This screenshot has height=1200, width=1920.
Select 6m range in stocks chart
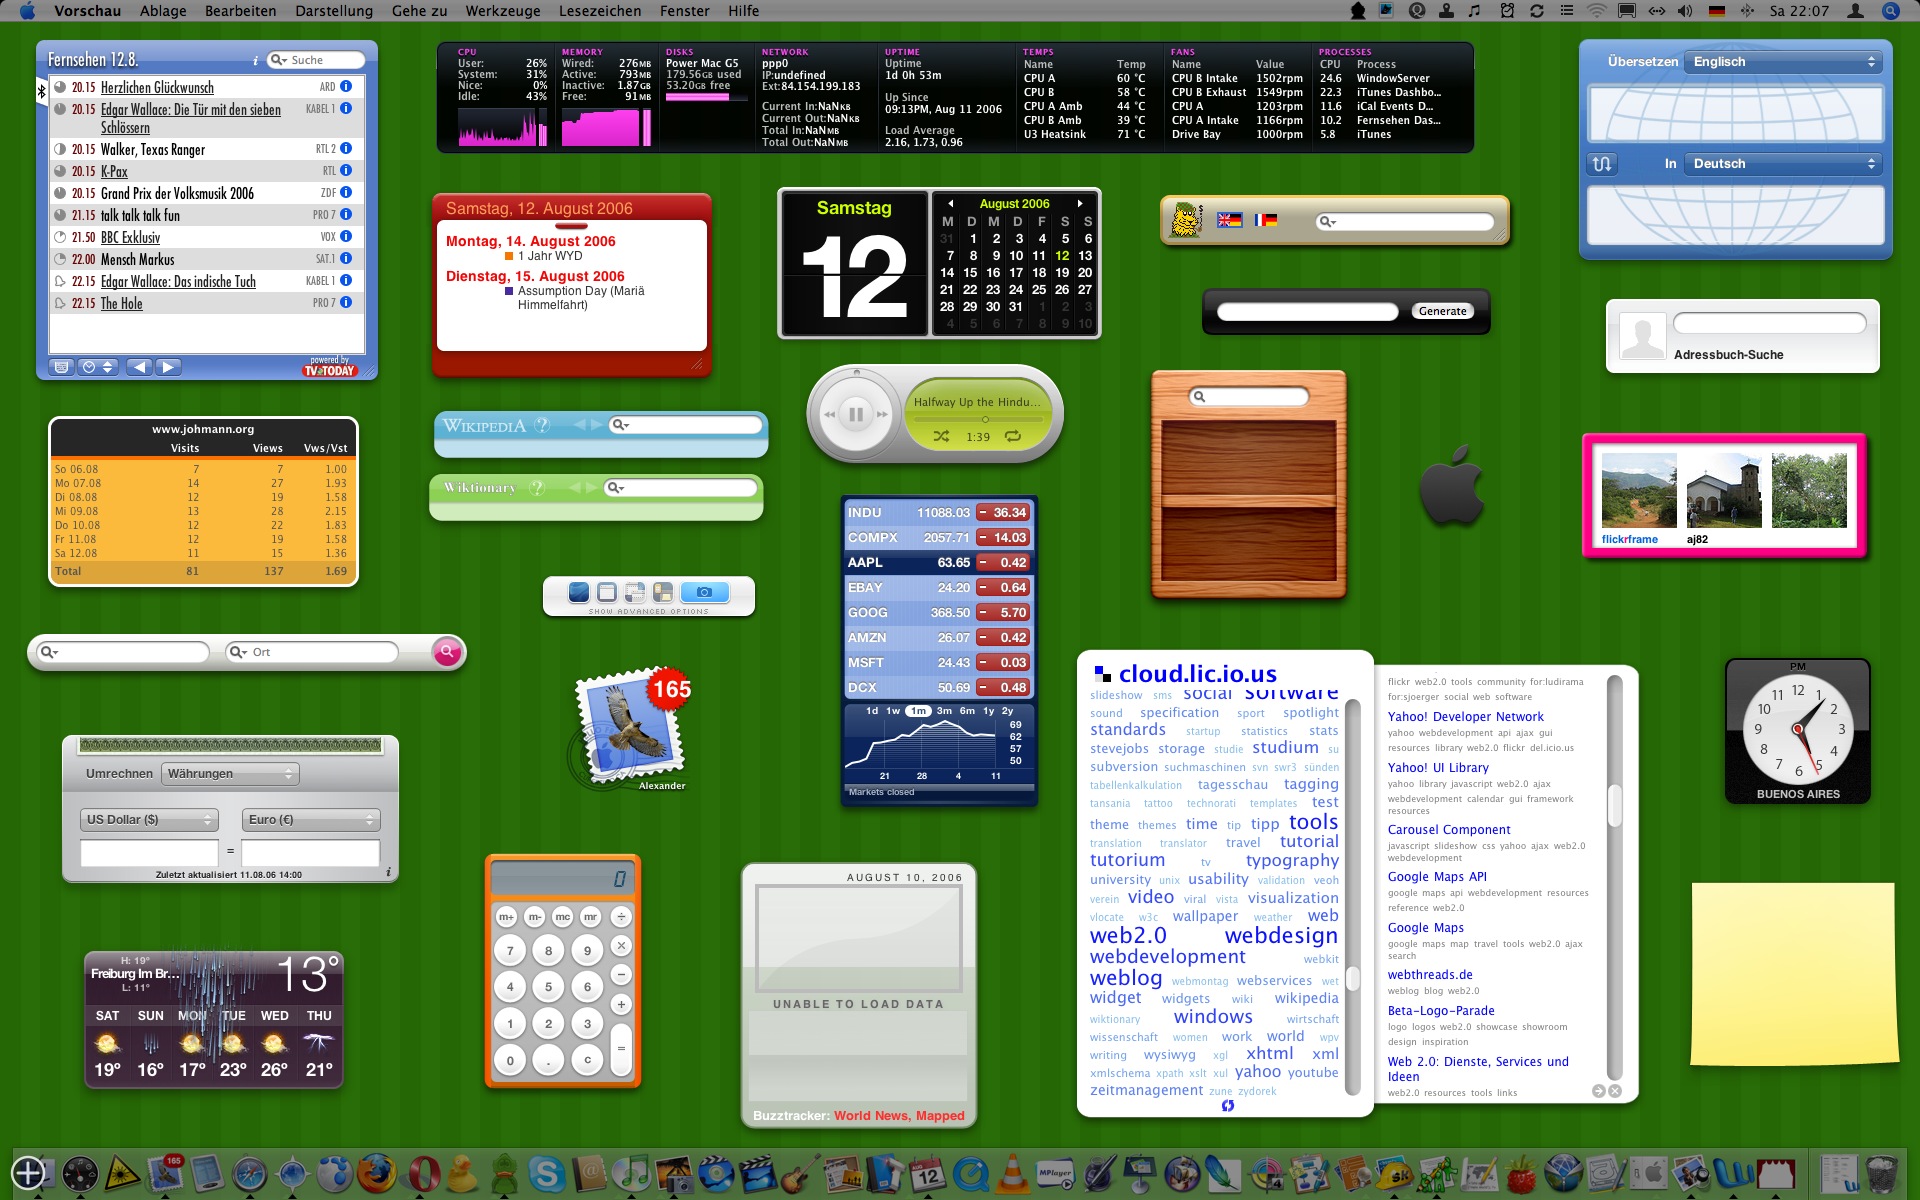point(967,711)
